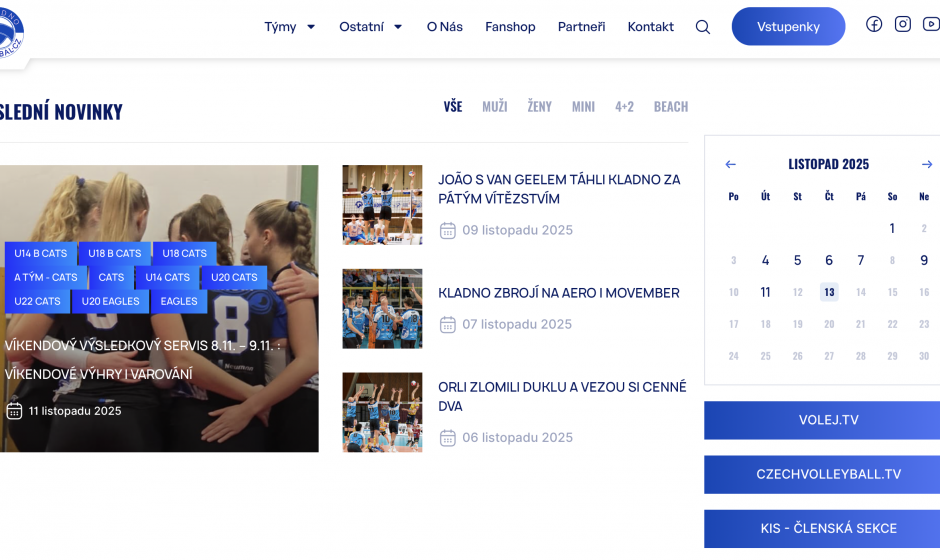Filter news by the BEACH tab

pos(670,107)
